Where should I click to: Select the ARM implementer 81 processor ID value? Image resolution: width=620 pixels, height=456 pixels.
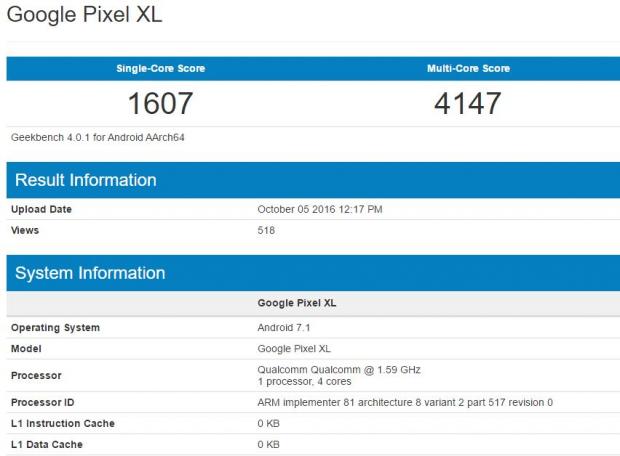pos(405,402)
